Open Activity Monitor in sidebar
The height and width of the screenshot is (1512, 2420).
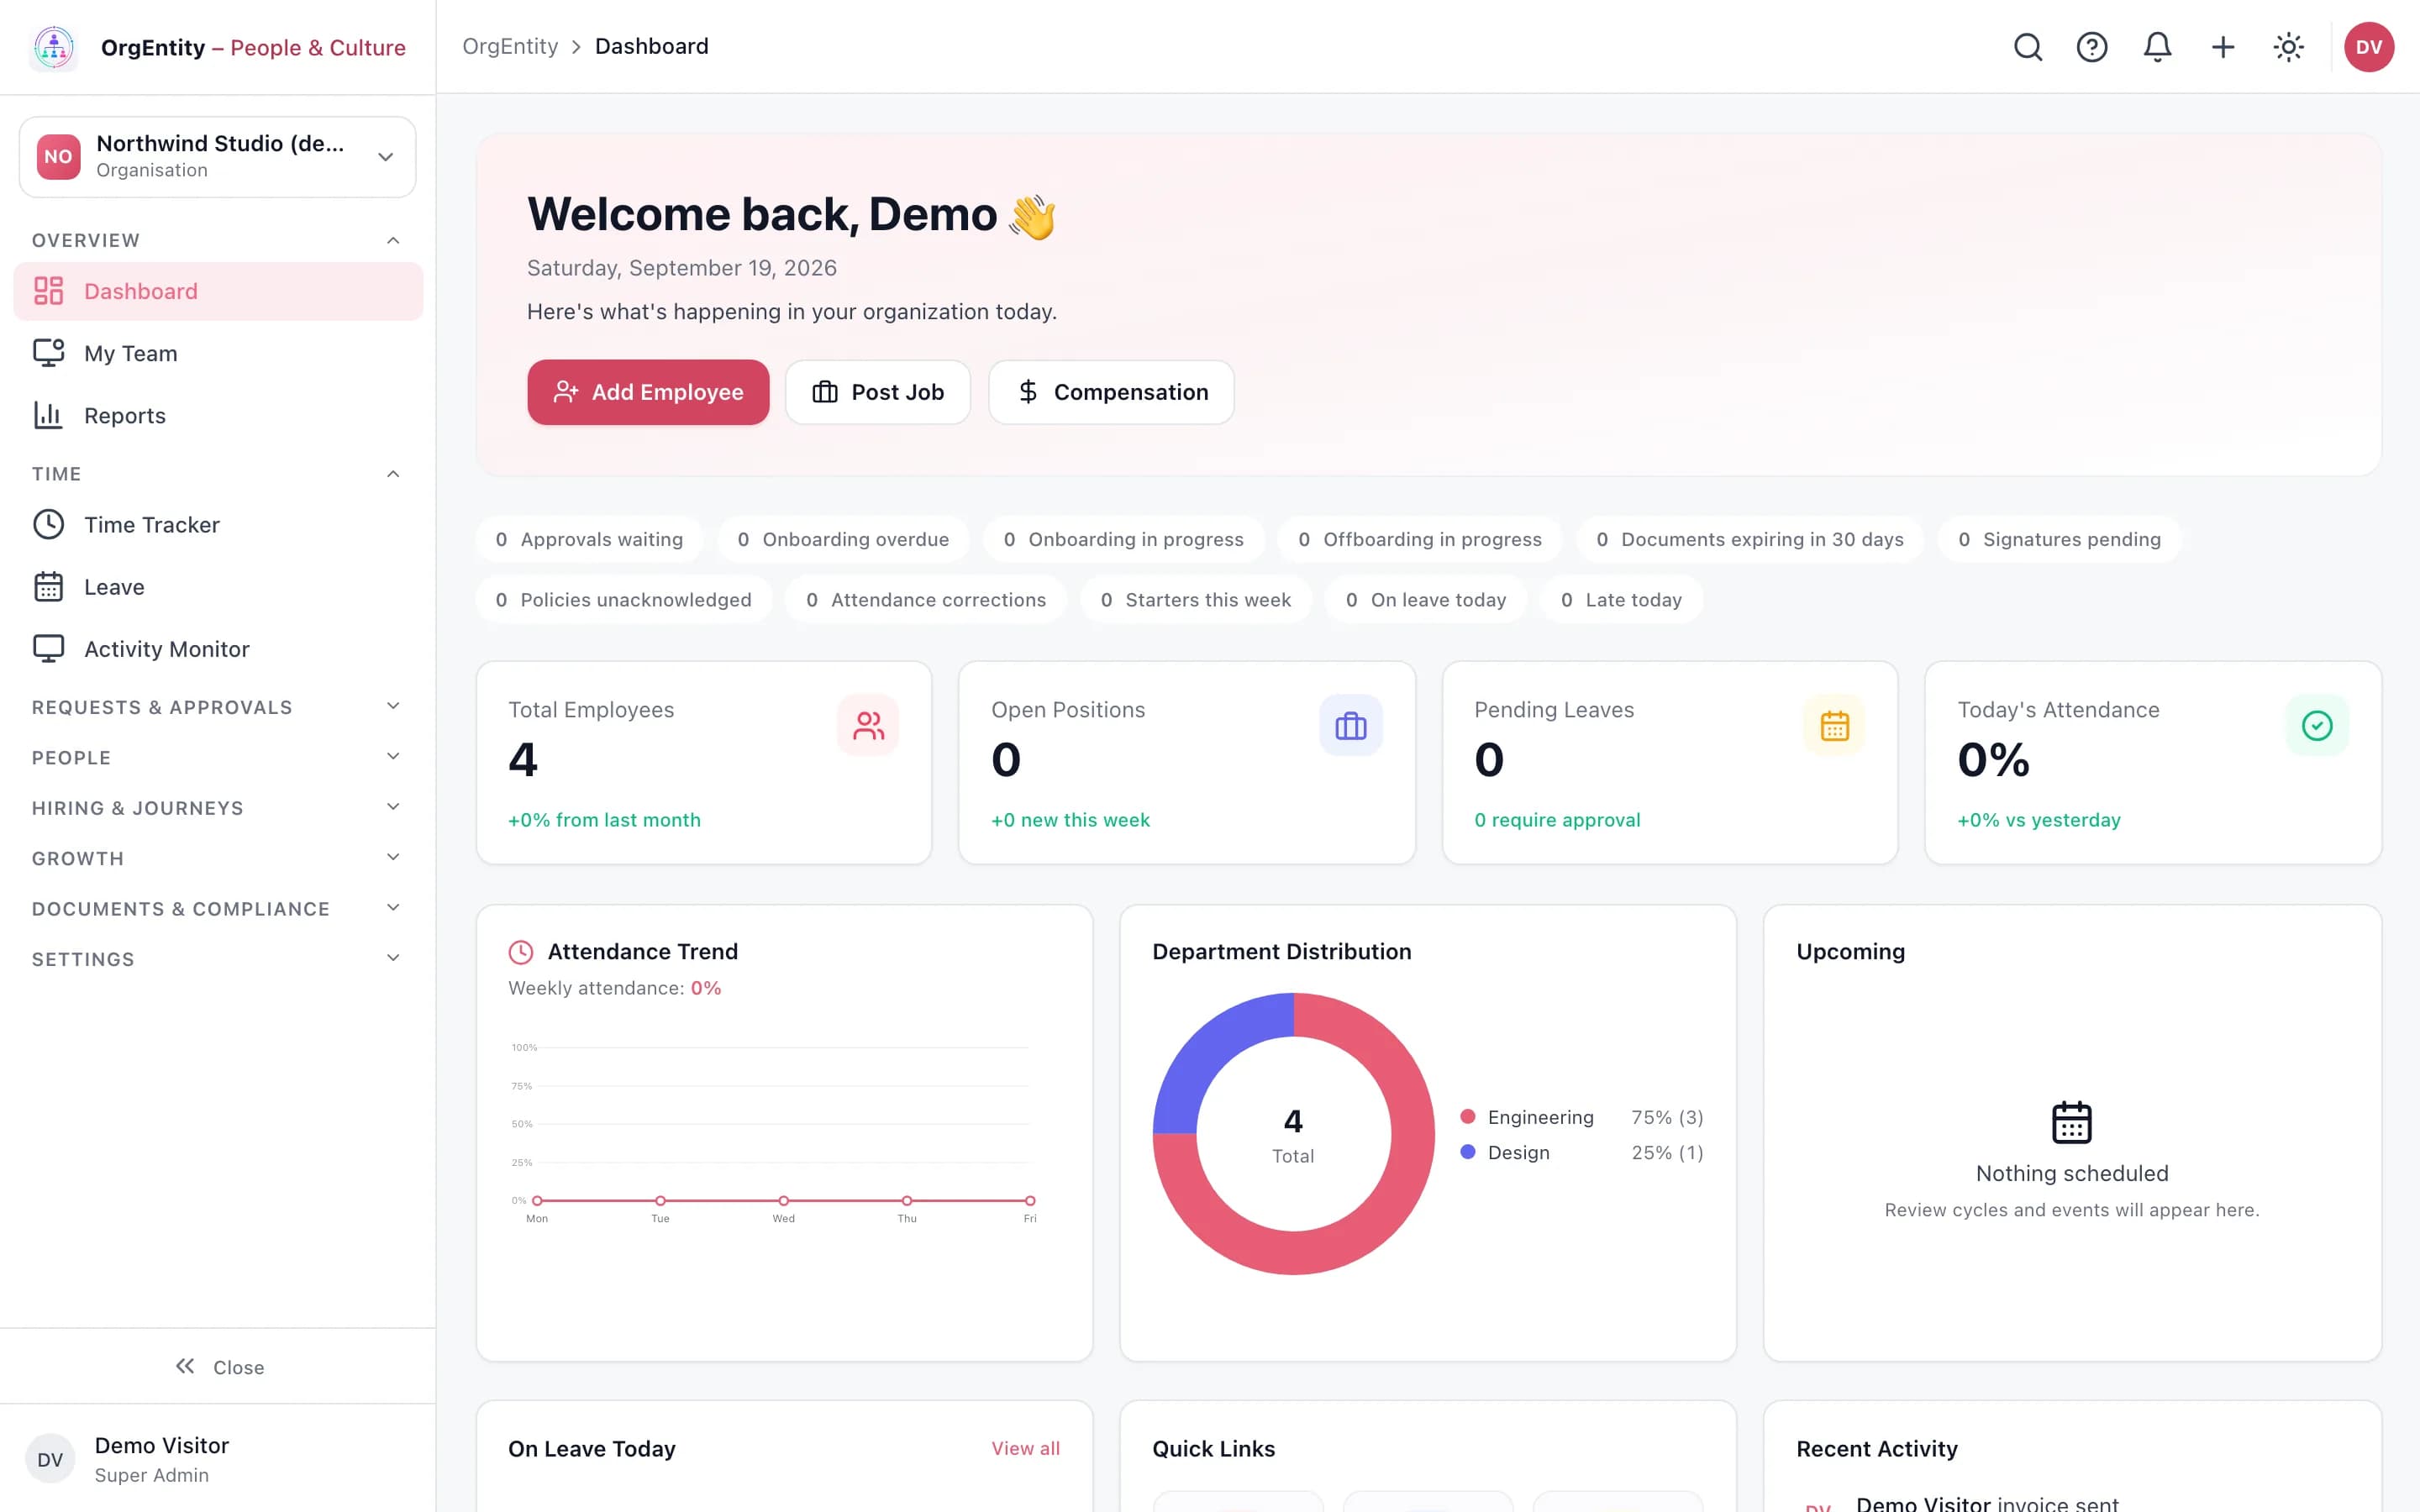click(x=218, y=649)
